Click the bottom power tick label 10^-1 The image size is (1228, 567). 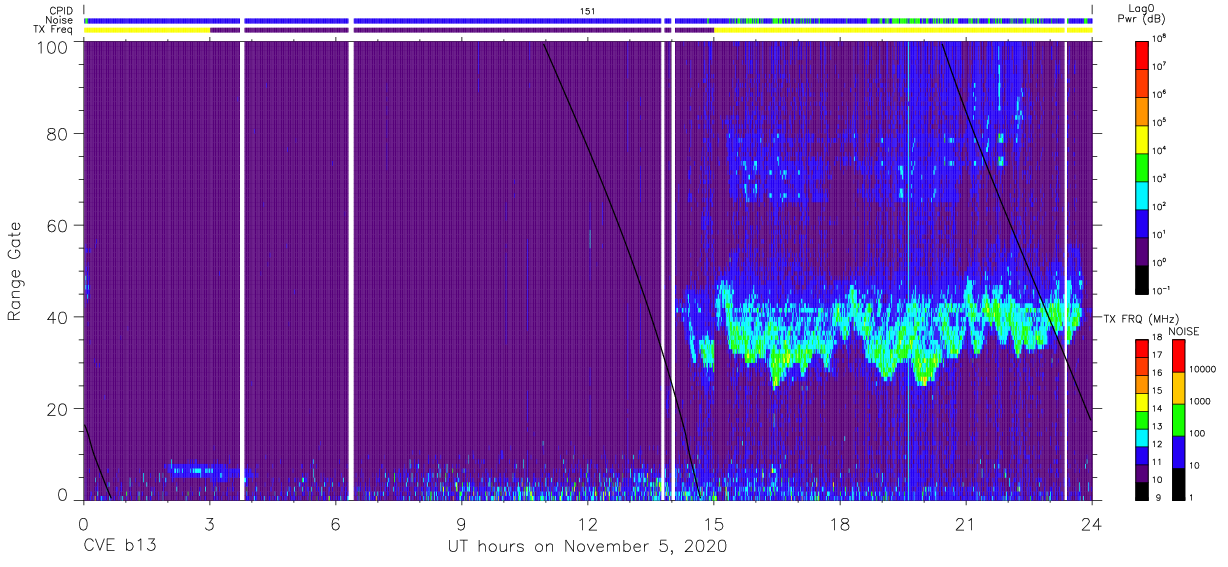[1162, 291]
